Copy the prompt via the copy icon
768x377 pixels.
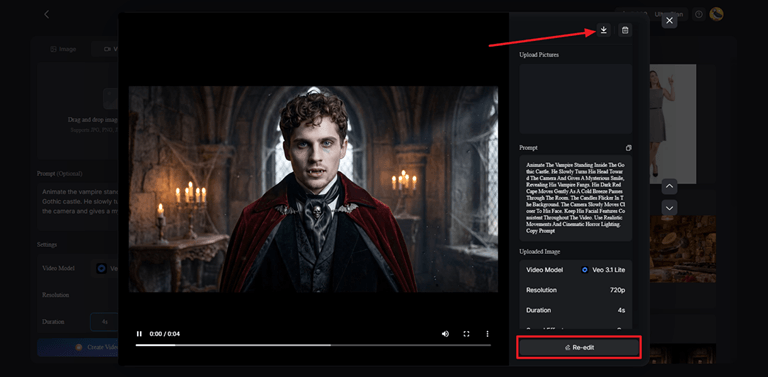[628, 148]
